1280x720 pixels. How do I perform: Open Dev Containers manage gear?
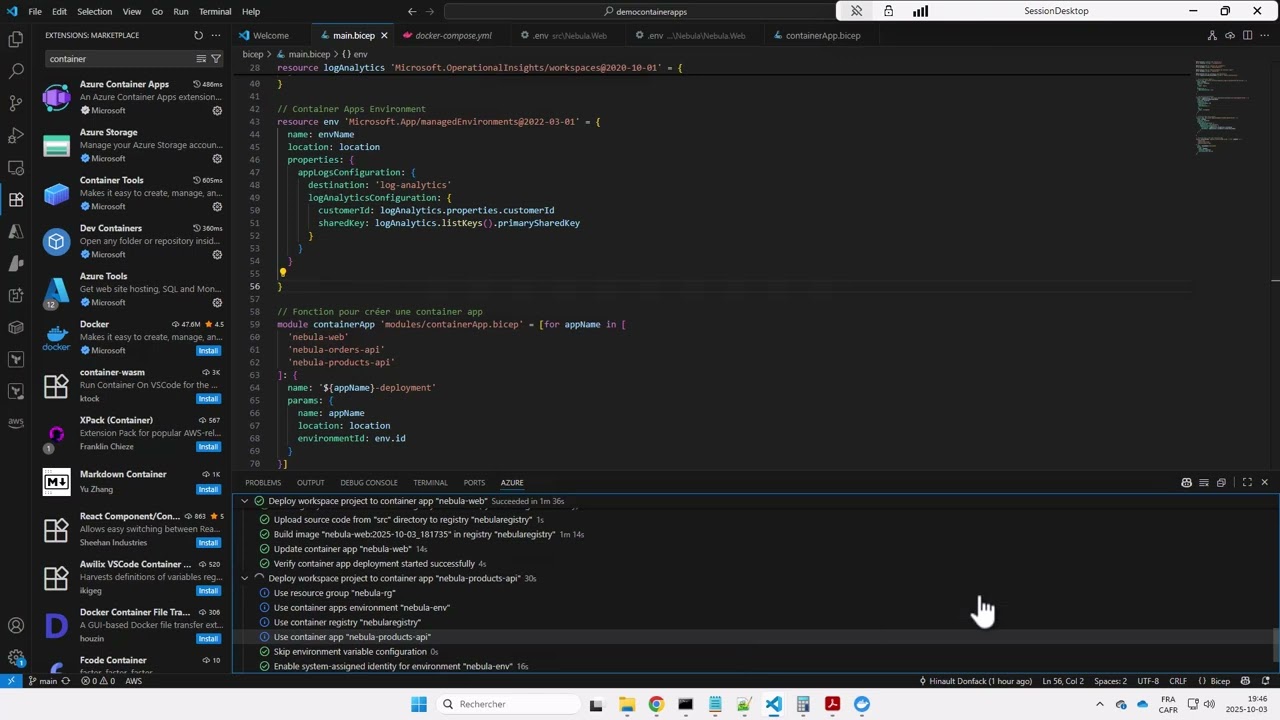coord(217,254)
